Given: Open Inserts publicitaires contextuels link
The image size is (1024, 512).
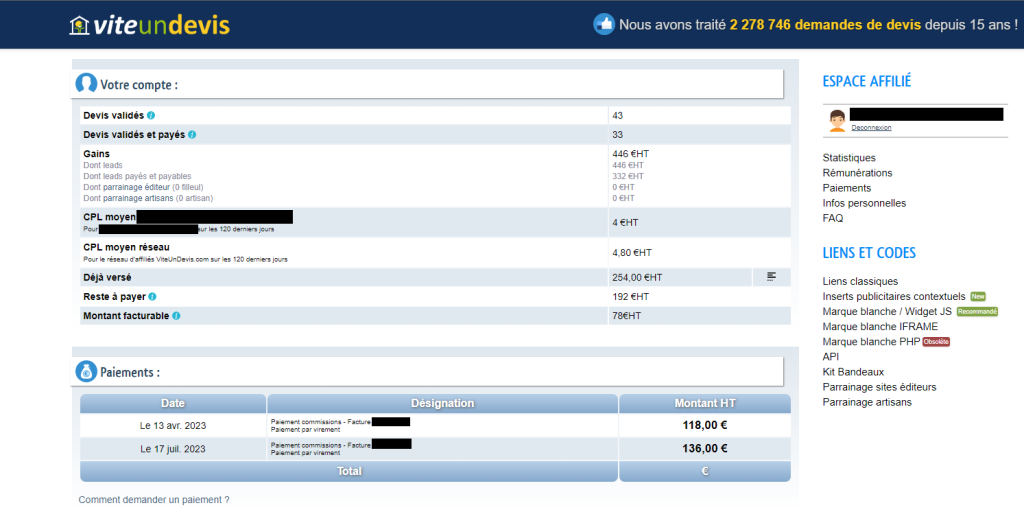Looking at the screenshot, I should [894, 296].
